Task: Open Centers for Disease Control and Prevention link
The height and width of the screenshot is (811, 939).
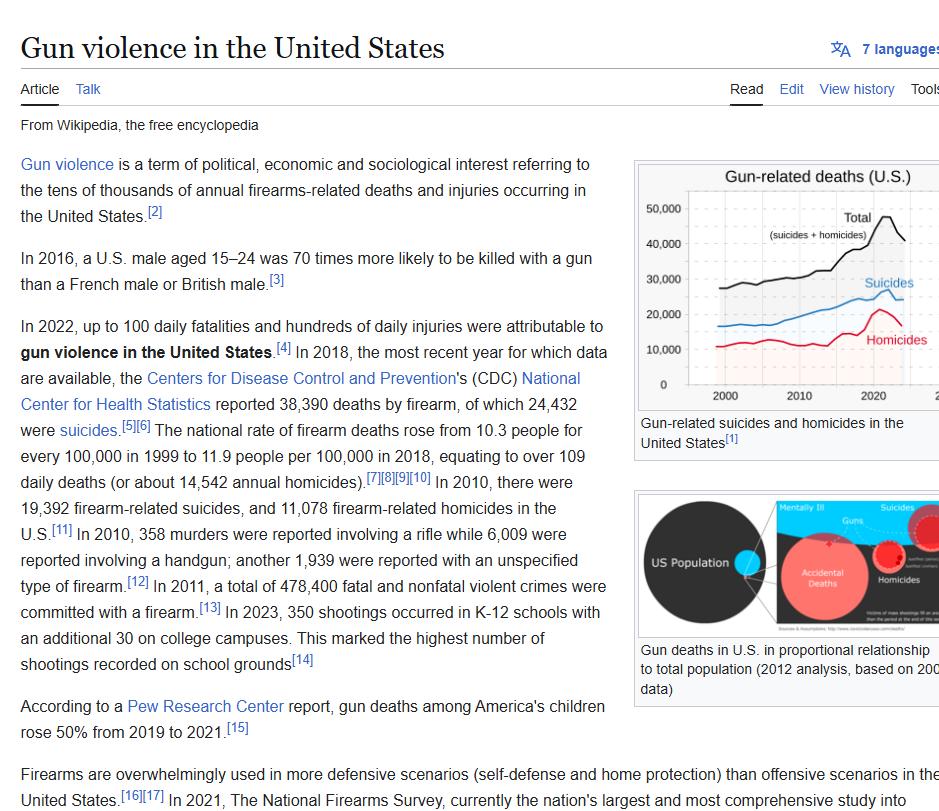Action: coord(301,378)
